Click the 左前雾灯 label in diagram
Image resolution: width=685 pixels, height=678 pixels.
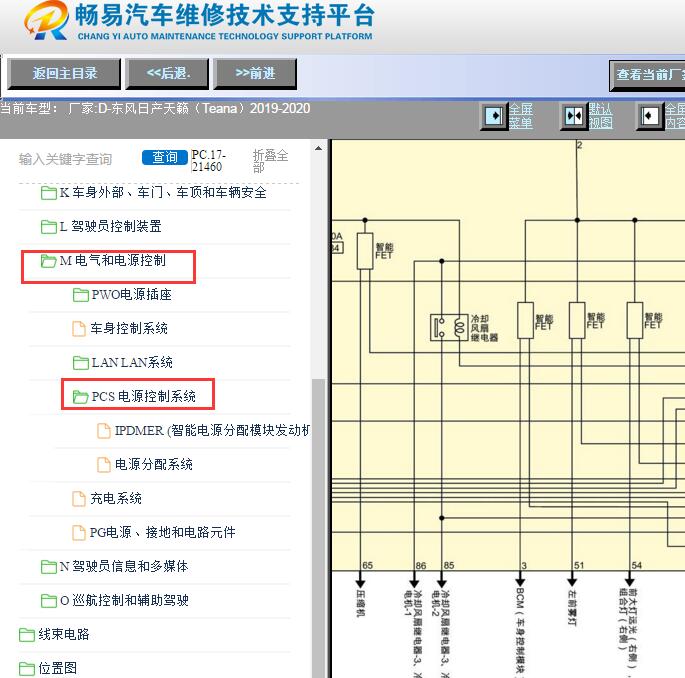tap(572, 608)
